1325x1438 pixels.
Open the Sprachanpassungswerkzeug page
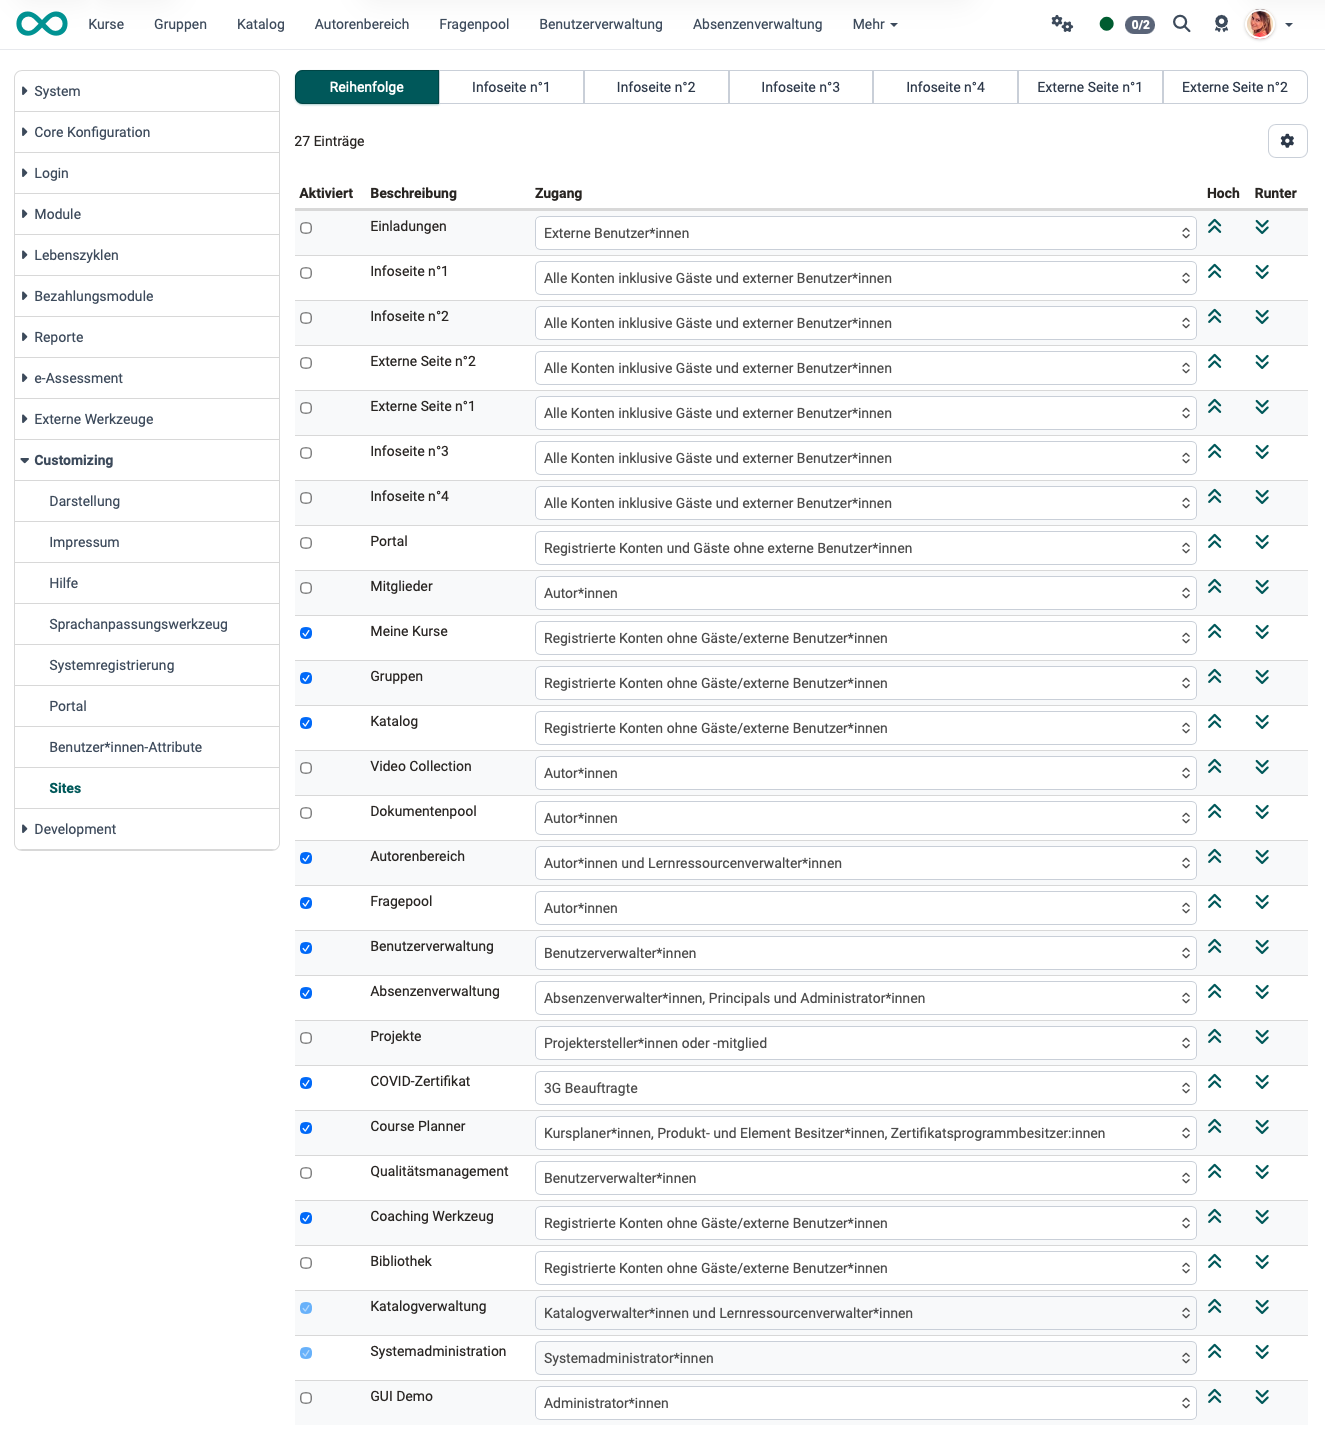point(138,623)
